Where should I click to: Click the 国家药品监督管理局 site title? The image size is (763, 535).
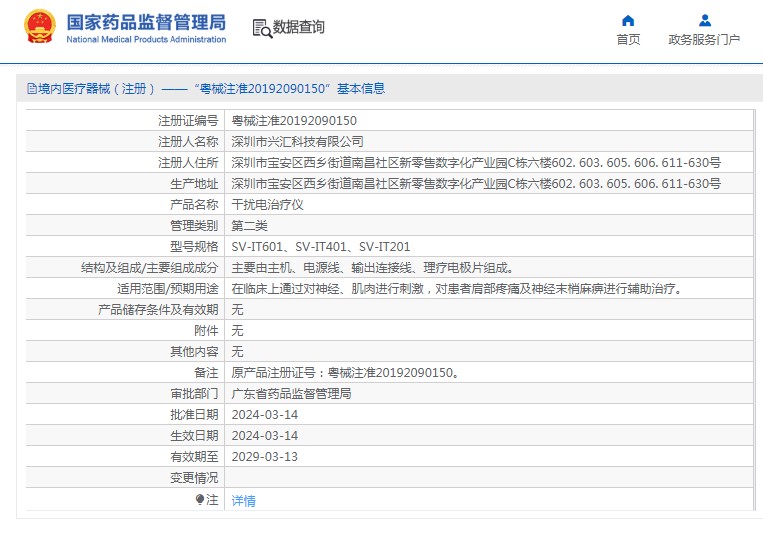146,21
